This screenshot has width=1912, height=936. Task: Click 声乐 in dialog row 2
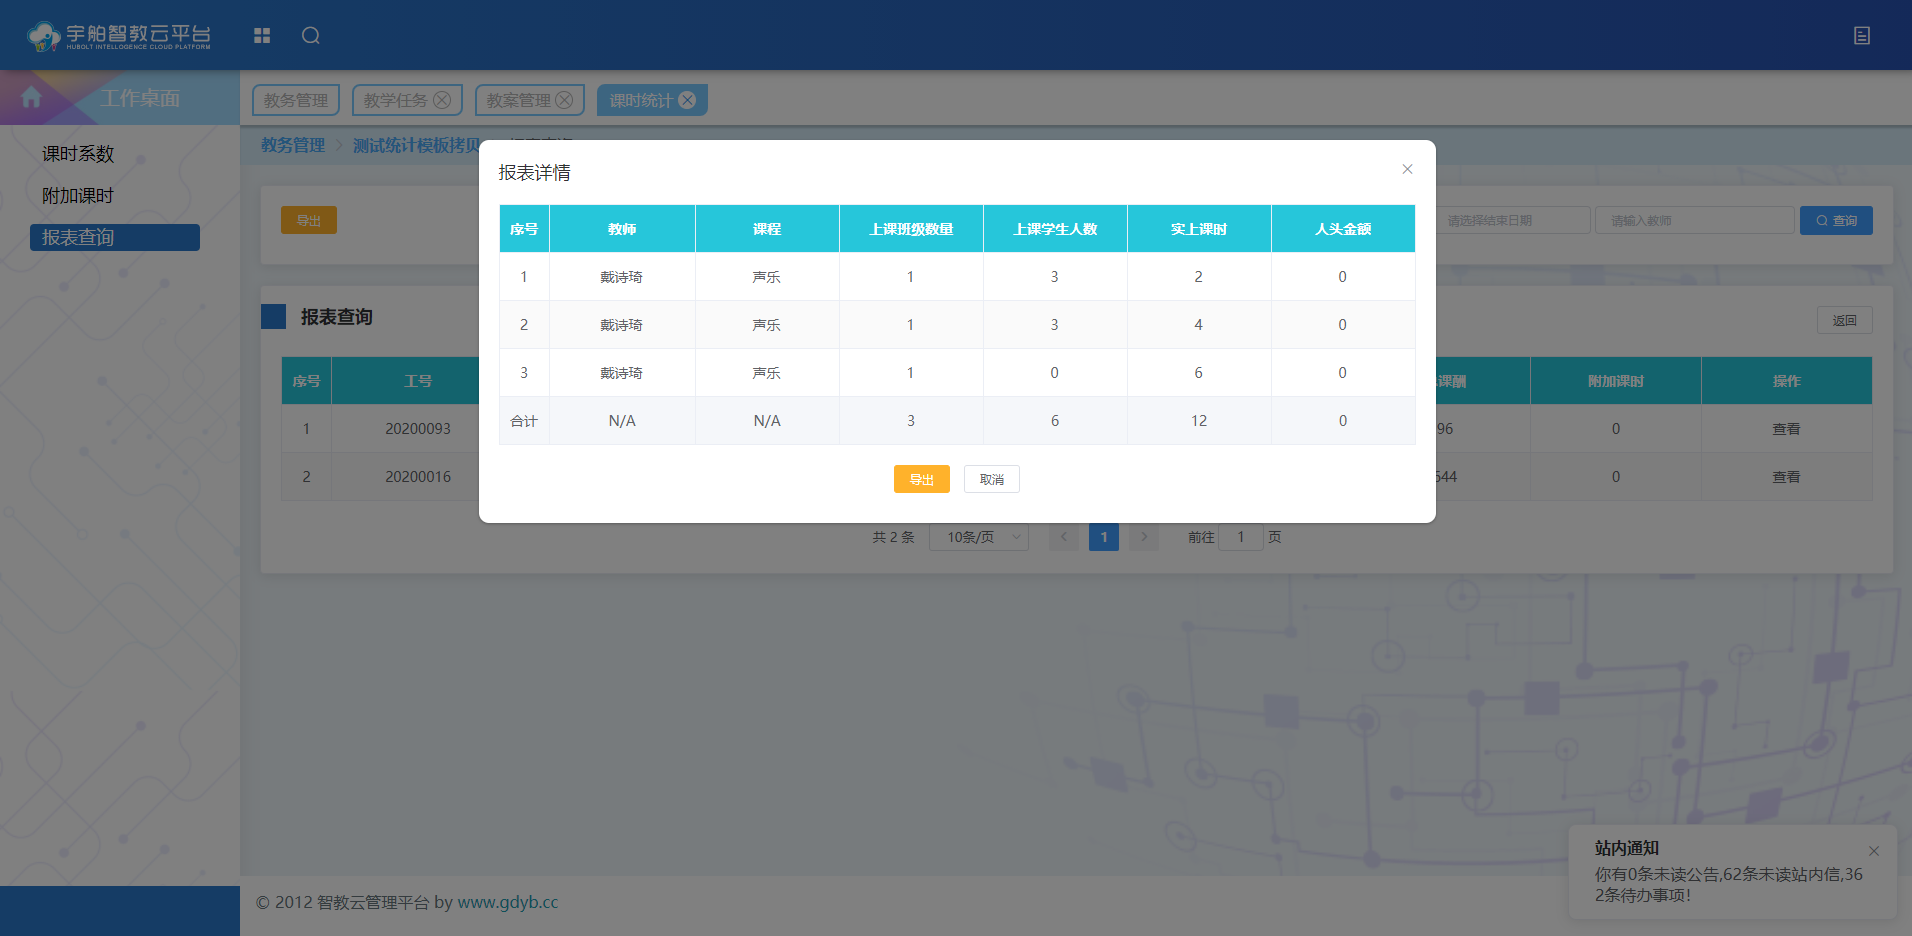[767, 325]
